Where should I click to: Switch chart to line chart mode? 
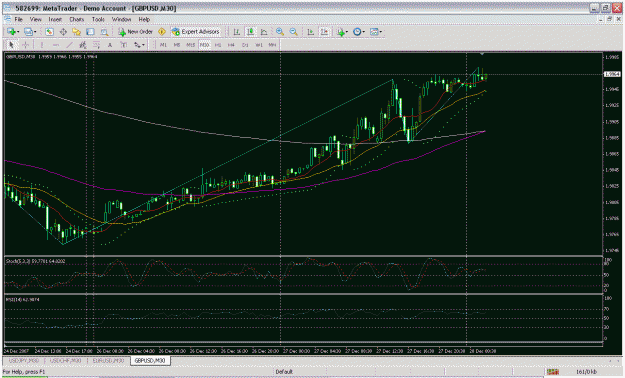(x=264, y=32)
